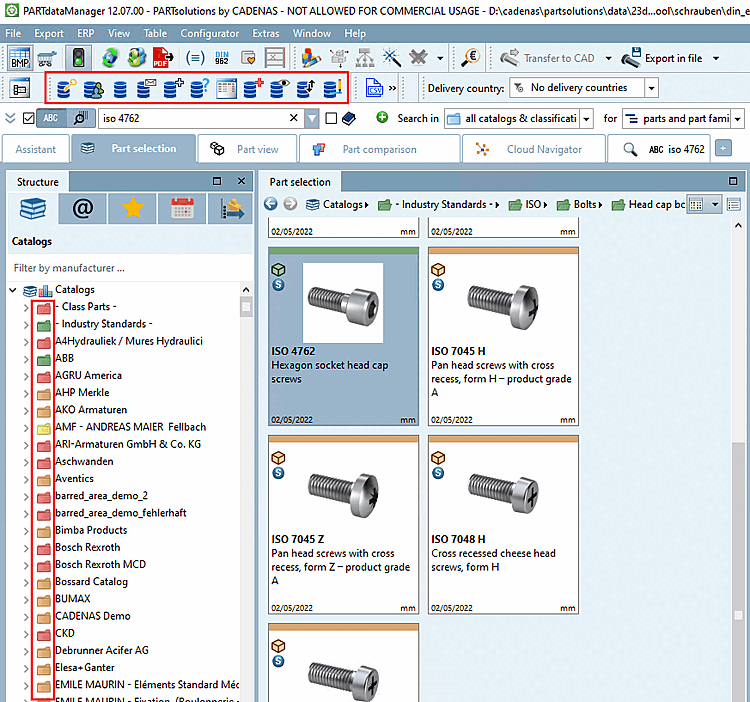Click the Euro price icon in toolbar

click(x=472, y=58)
